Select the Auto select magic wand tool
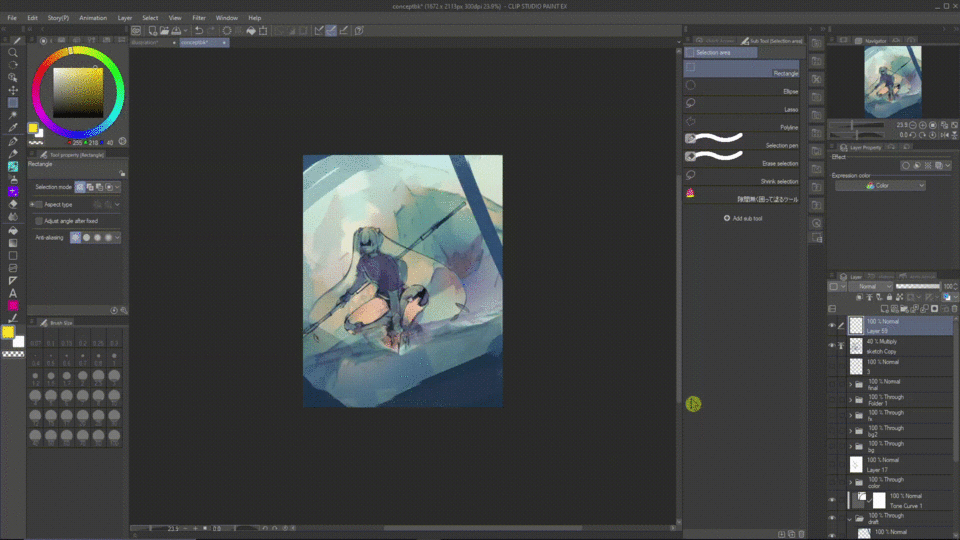This screenshot has height=540, width=960. [12, 115]
